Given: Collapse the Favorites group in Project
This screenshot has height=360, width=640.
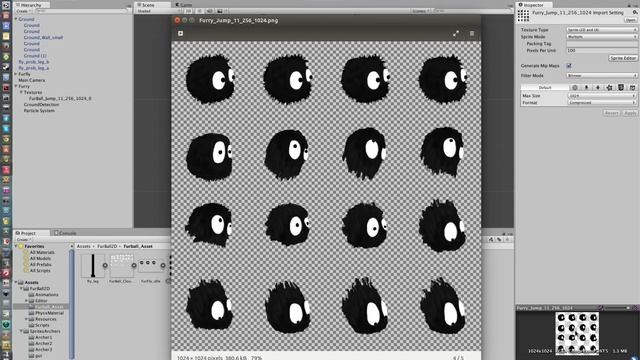Looking at the screenshot, I should [16, 247].
